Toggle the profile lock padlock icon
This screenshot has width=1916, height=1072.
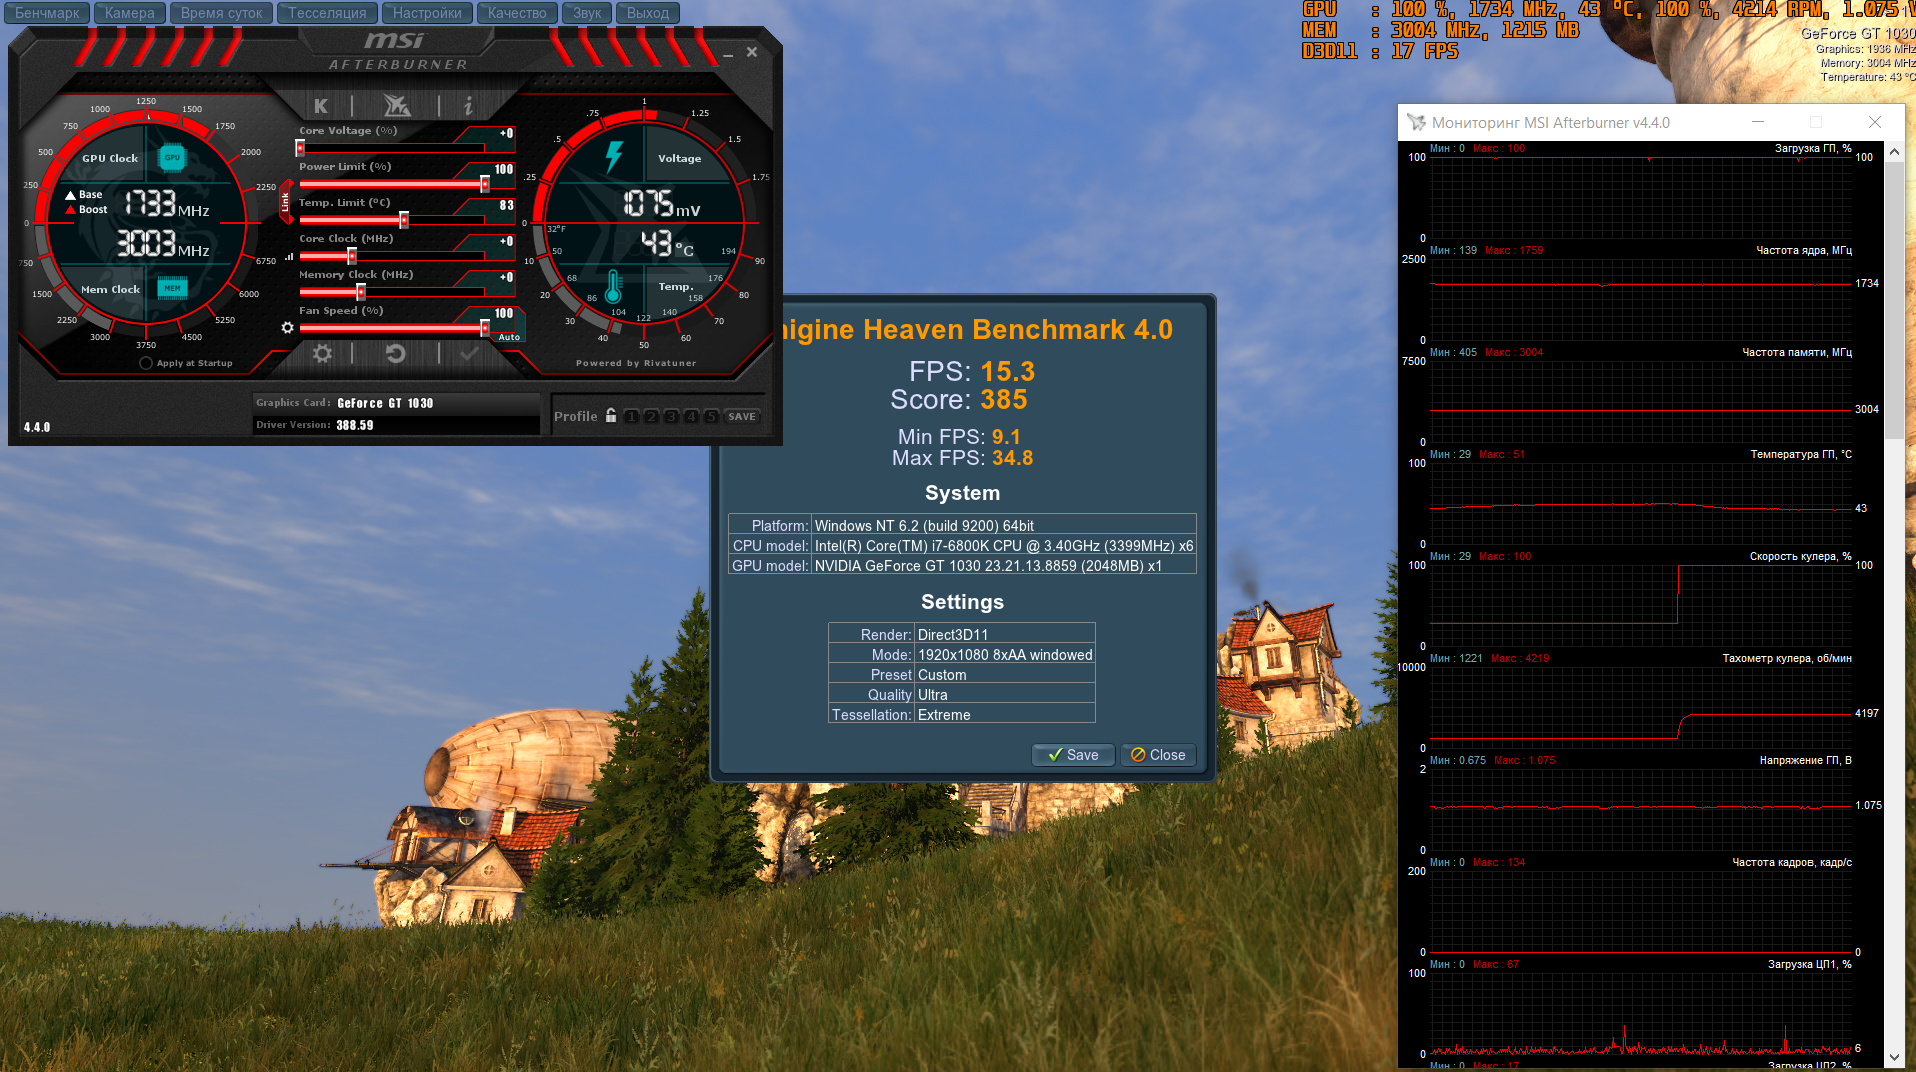pos(611,415)
